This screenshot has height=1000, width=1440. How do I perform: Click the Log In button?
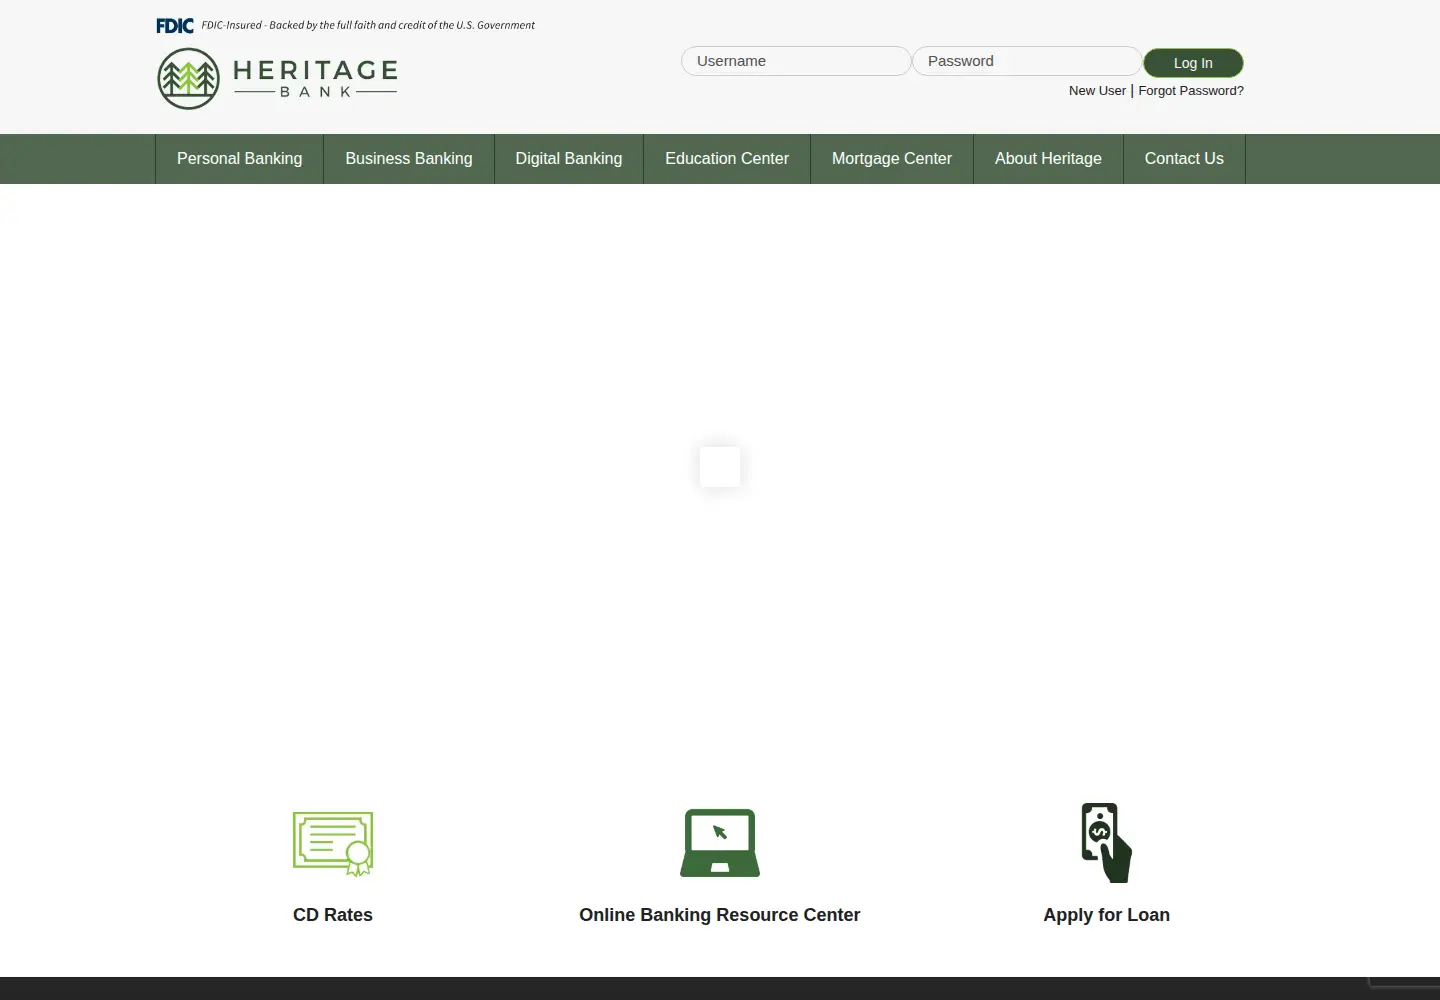(x=1193, y=63)
